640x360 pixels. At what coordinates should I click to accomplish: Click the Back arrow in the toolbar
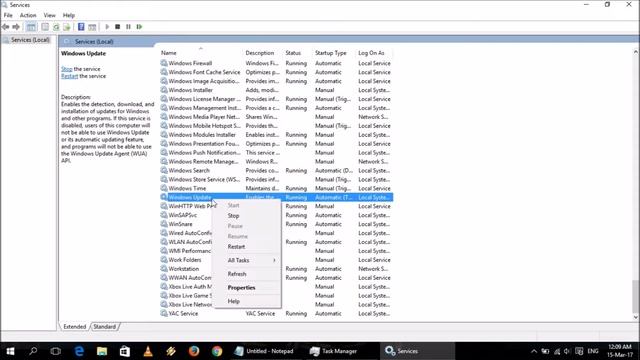click(6, 27)
